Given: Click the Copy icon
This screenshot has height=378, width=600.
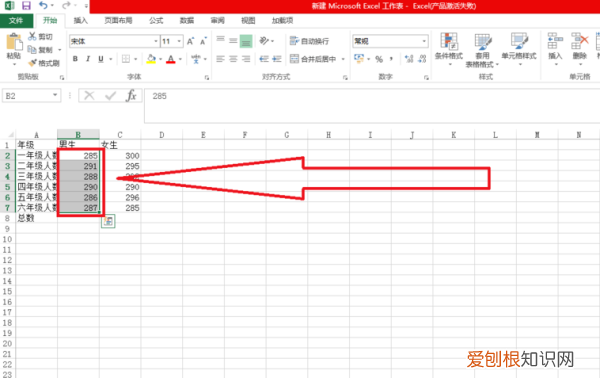Looking at the screenshot, I should pos(32,49).
